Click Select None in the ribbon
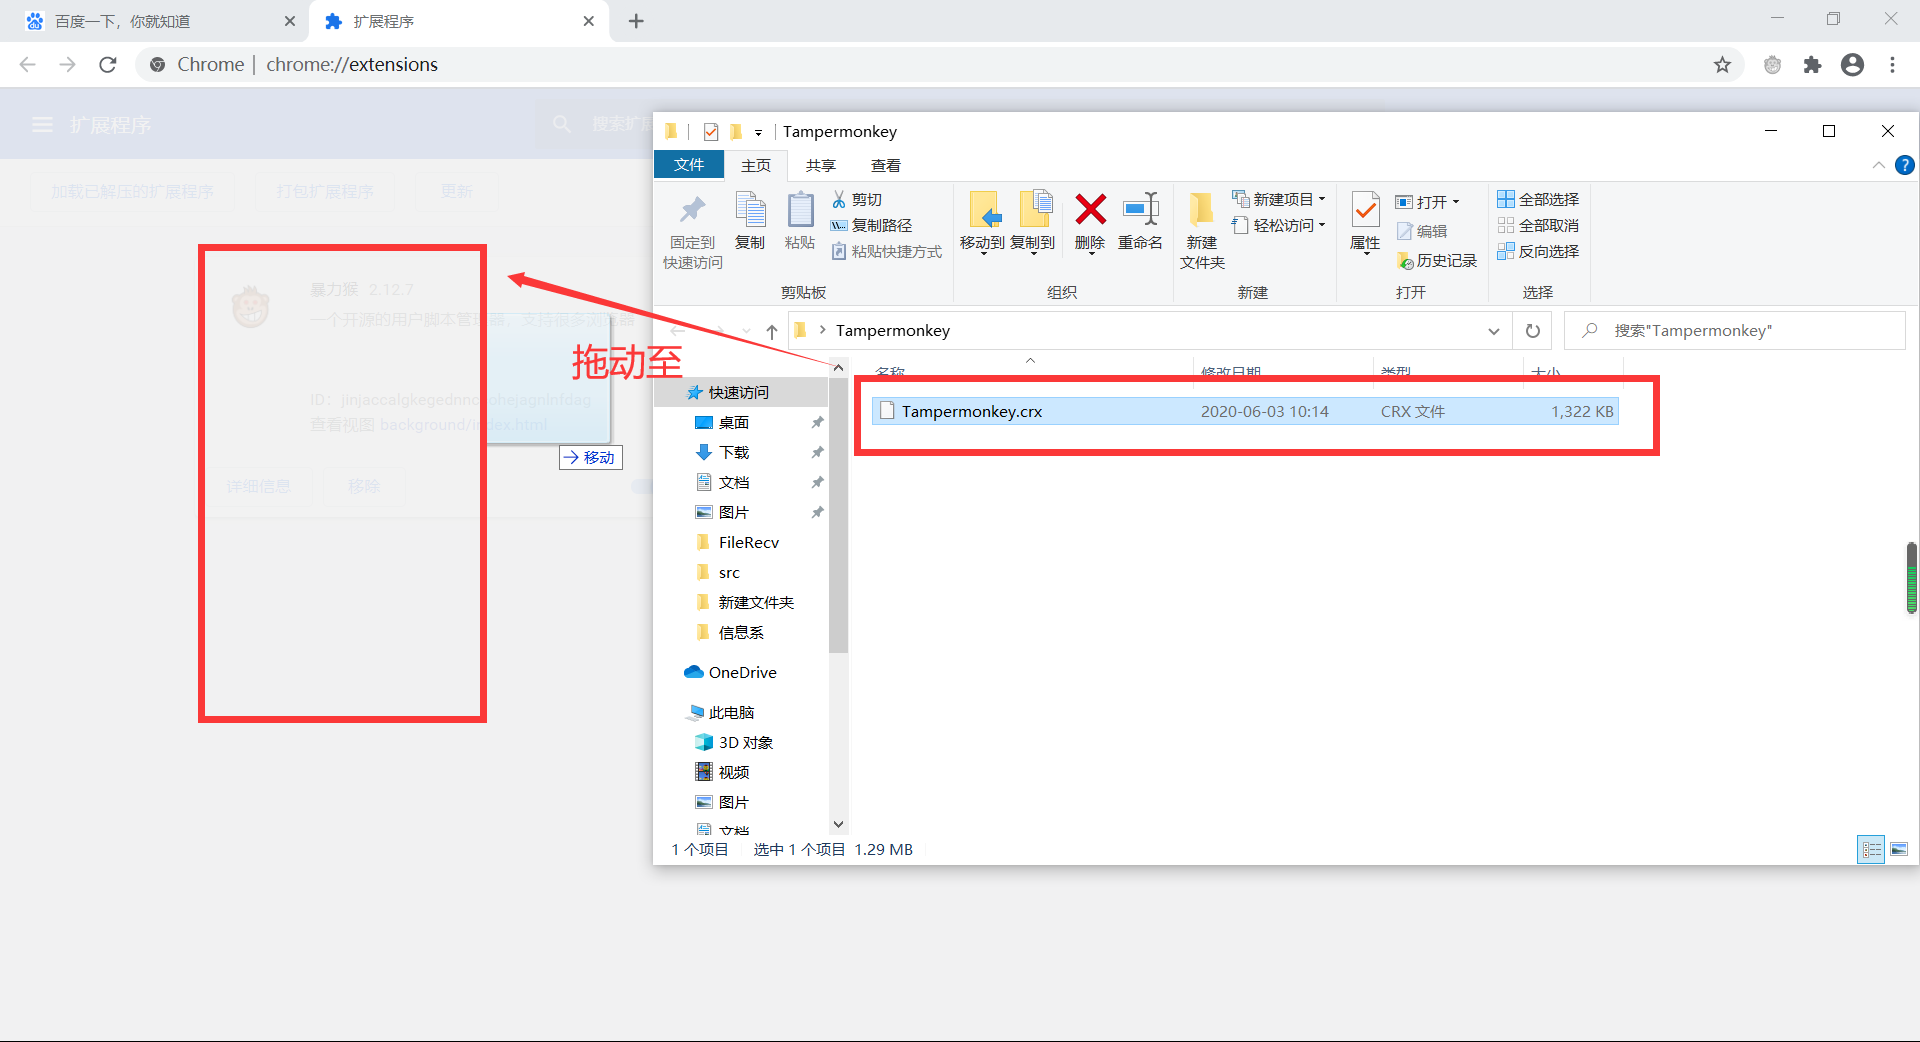1920x1042 pixels. pos(1538,225)
